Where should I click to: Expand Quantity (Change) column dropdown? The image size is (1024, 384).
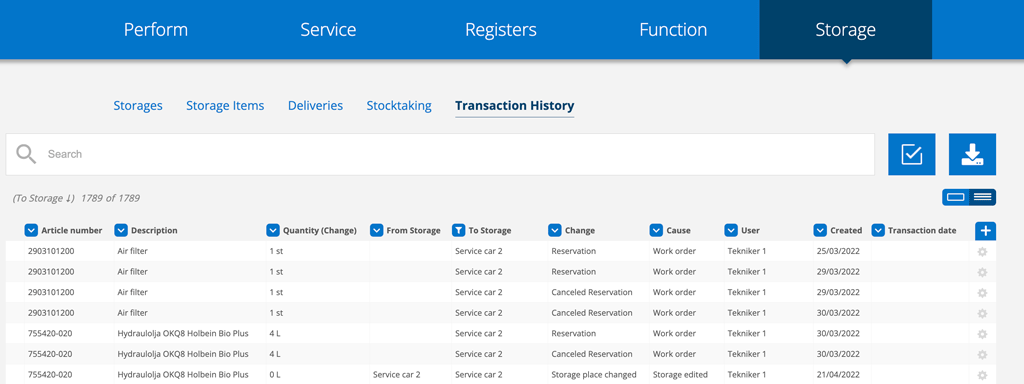273,231
